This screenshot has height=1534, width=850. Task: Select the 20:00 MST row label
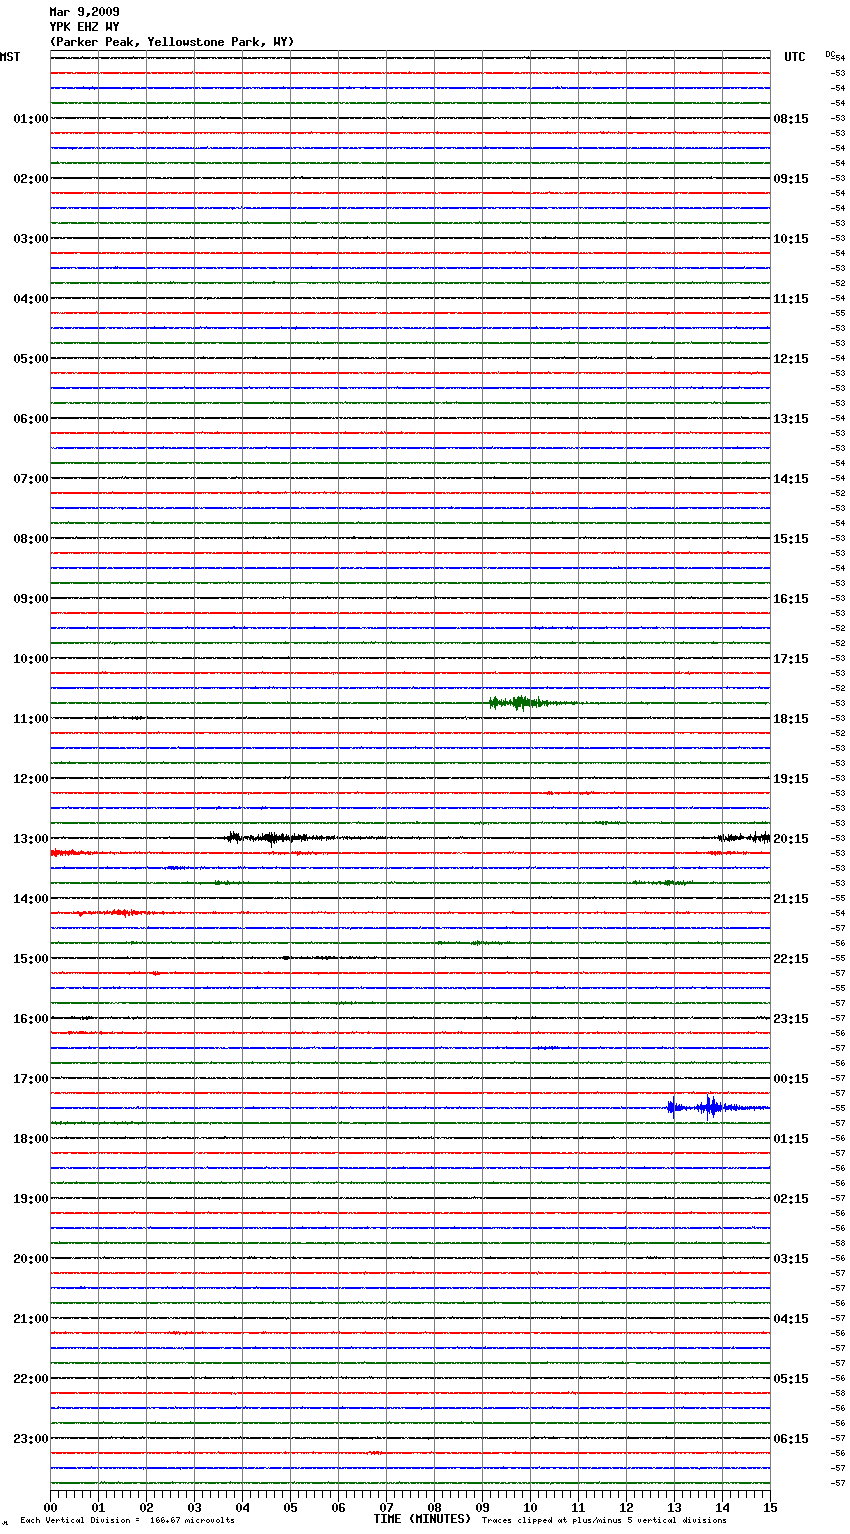click(x=31, y=1259)
